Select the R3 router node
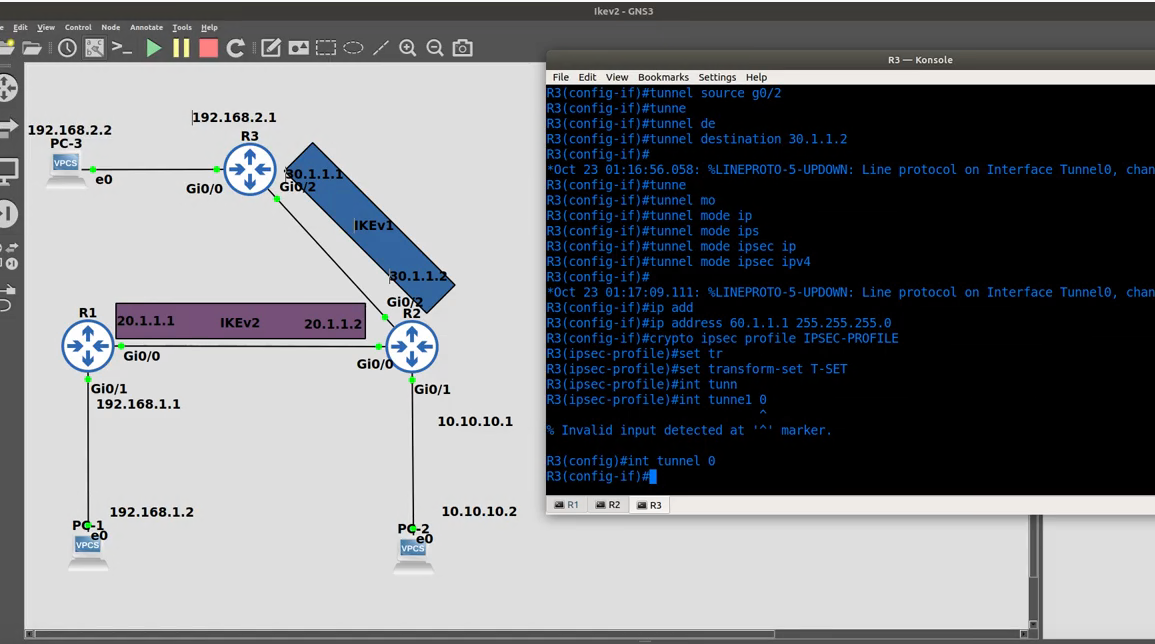The image size is (1155, 644). [249, 169]
